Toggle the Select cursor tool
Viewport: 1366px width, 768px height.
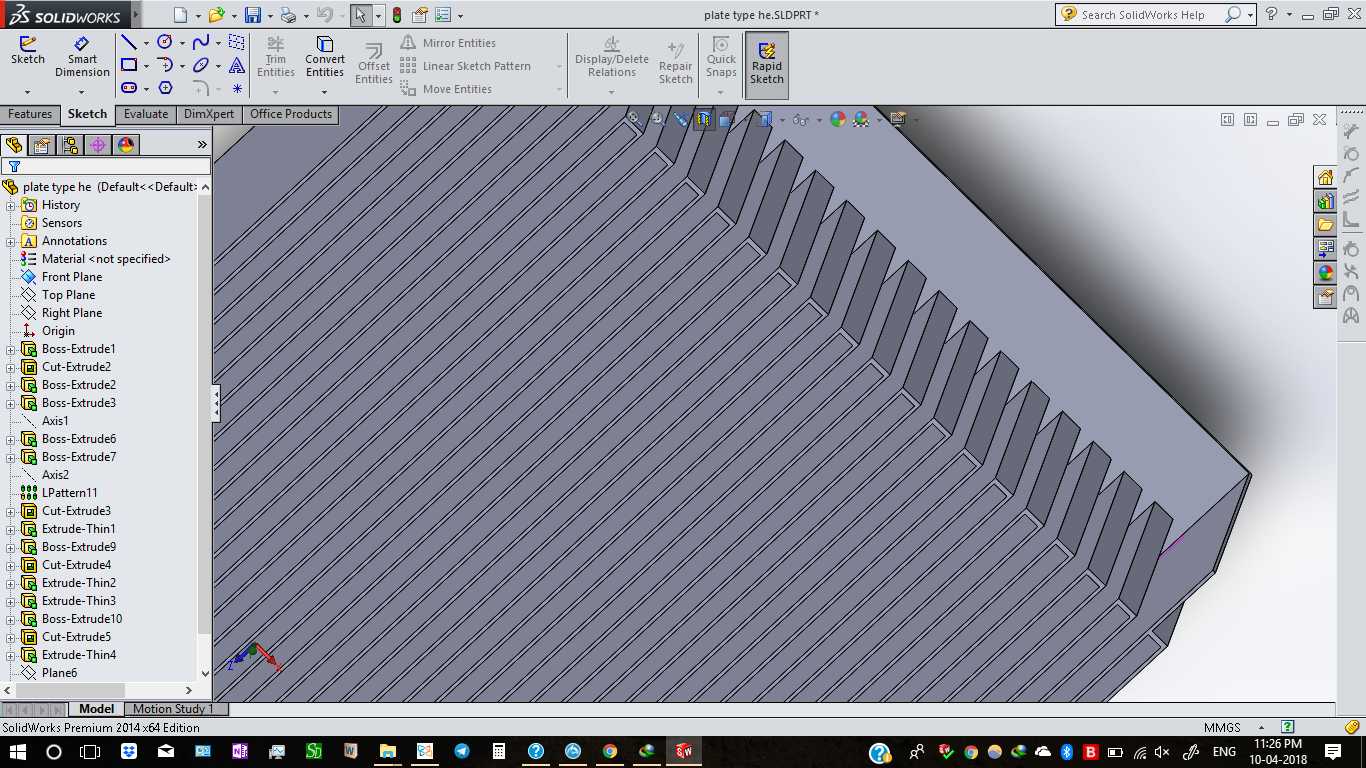coord(361,15)
